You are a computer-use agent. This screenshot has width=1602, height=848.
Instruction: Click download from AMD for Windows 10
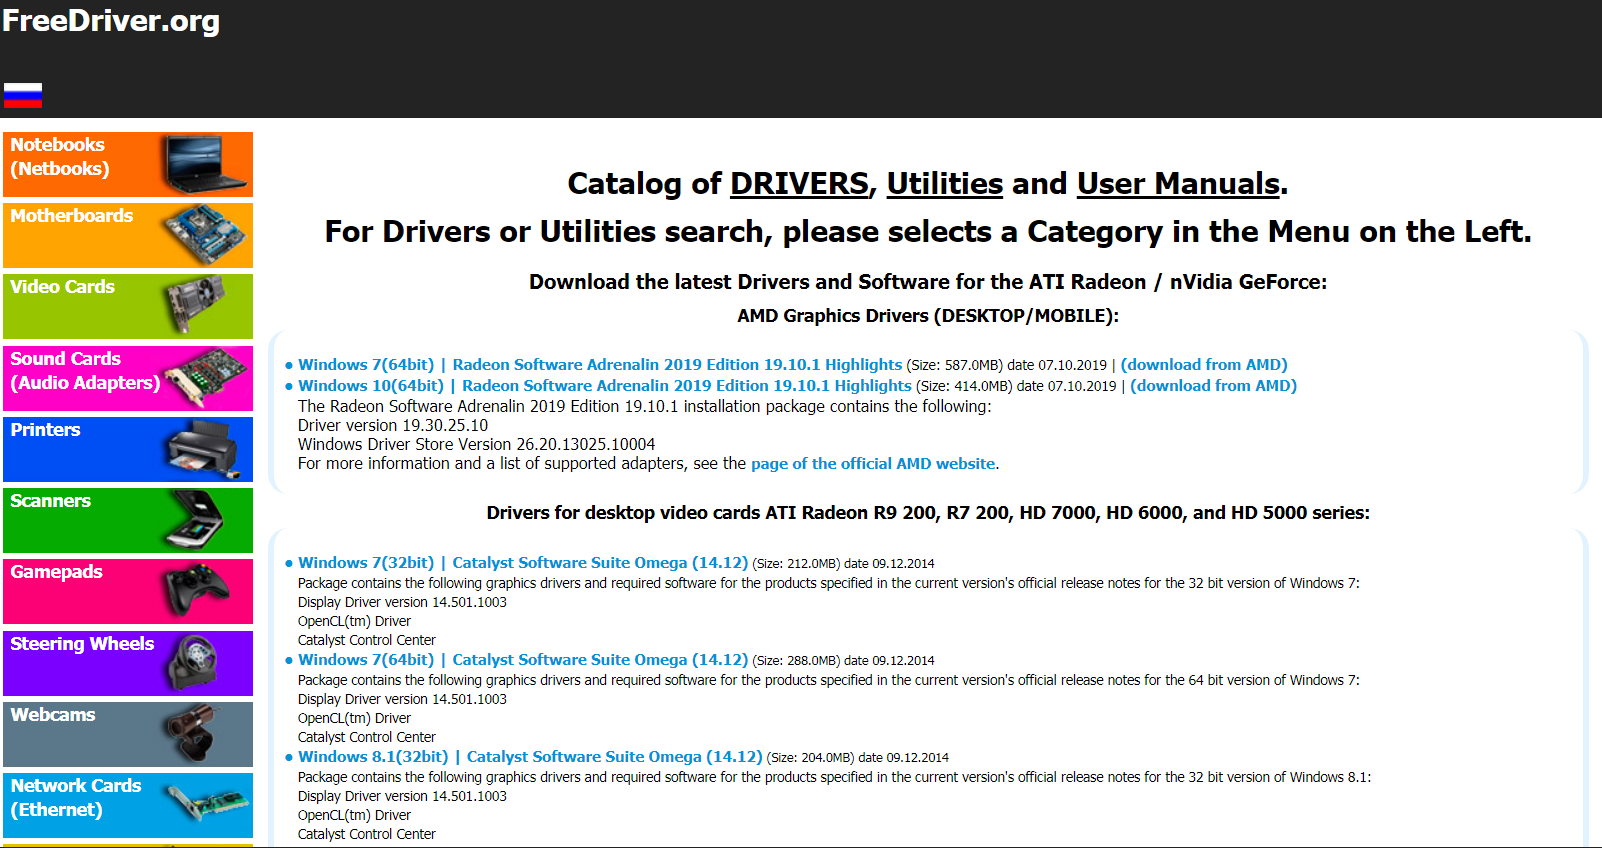point(1213,386)
